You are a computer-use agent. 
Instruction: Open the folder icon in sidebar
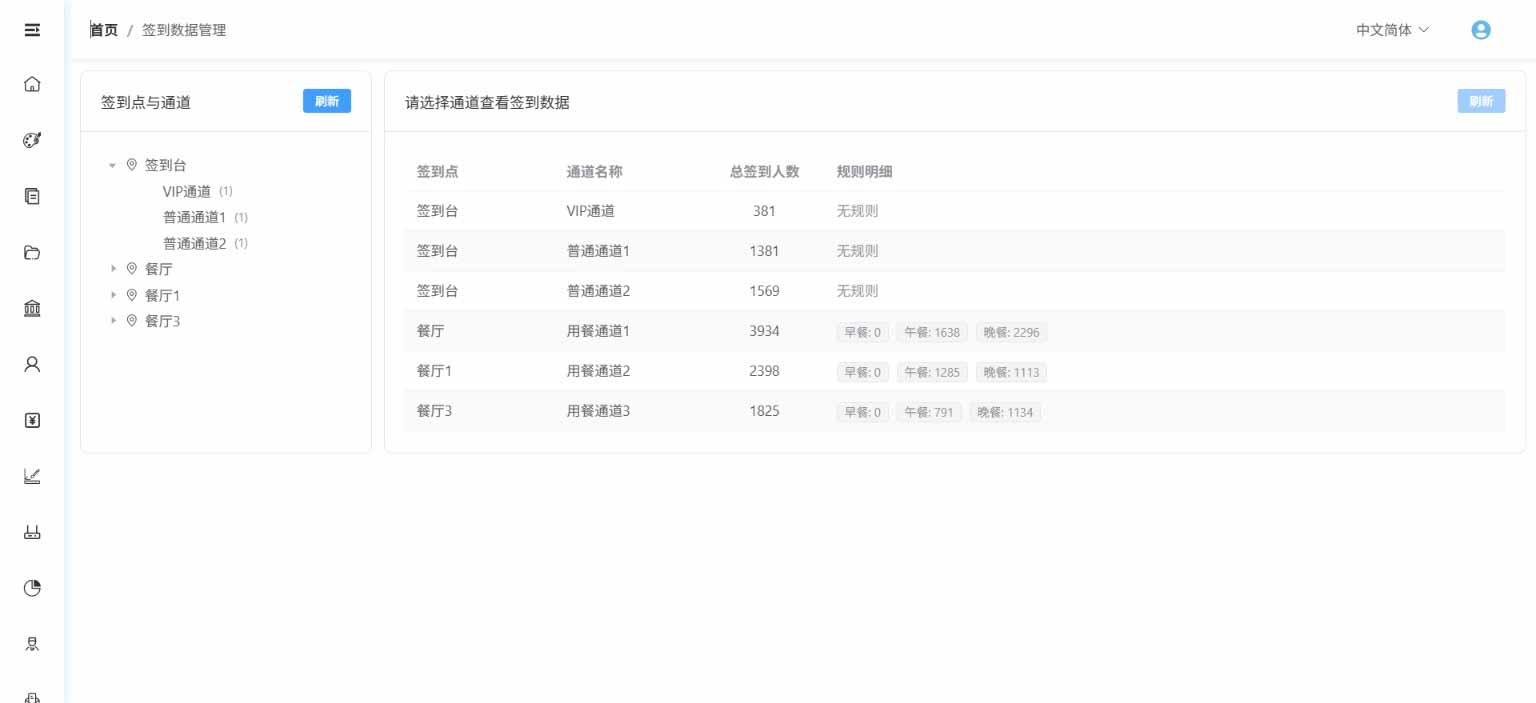pyautogui.click(x=32, y=253)
